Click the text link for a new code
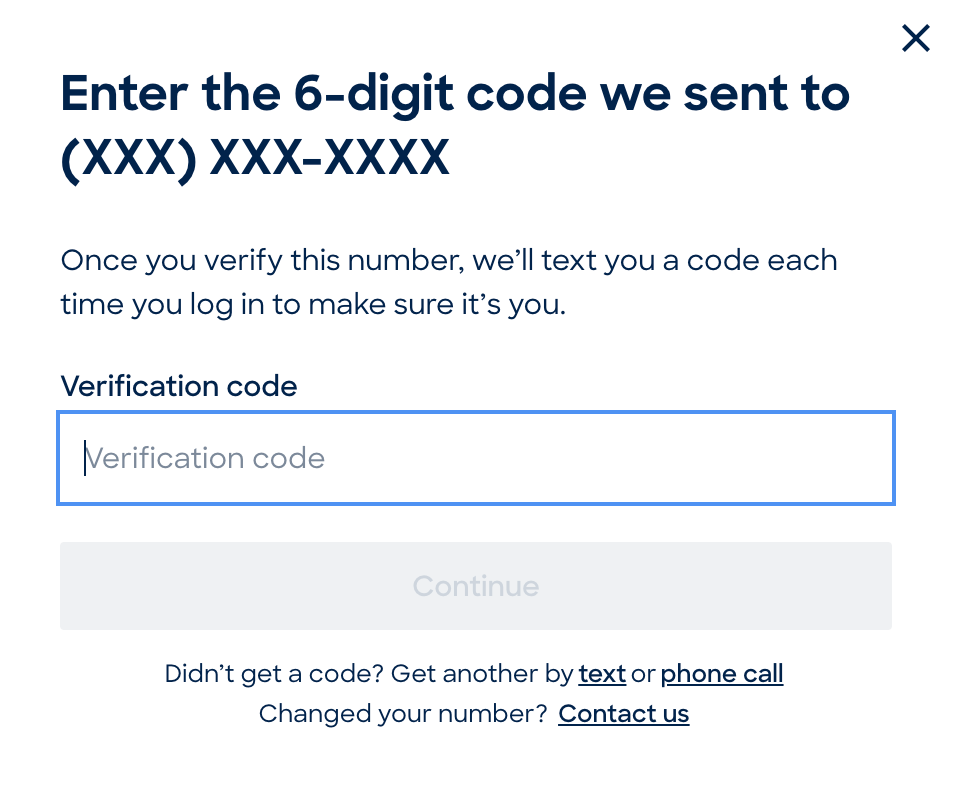 tap(601, 673)
